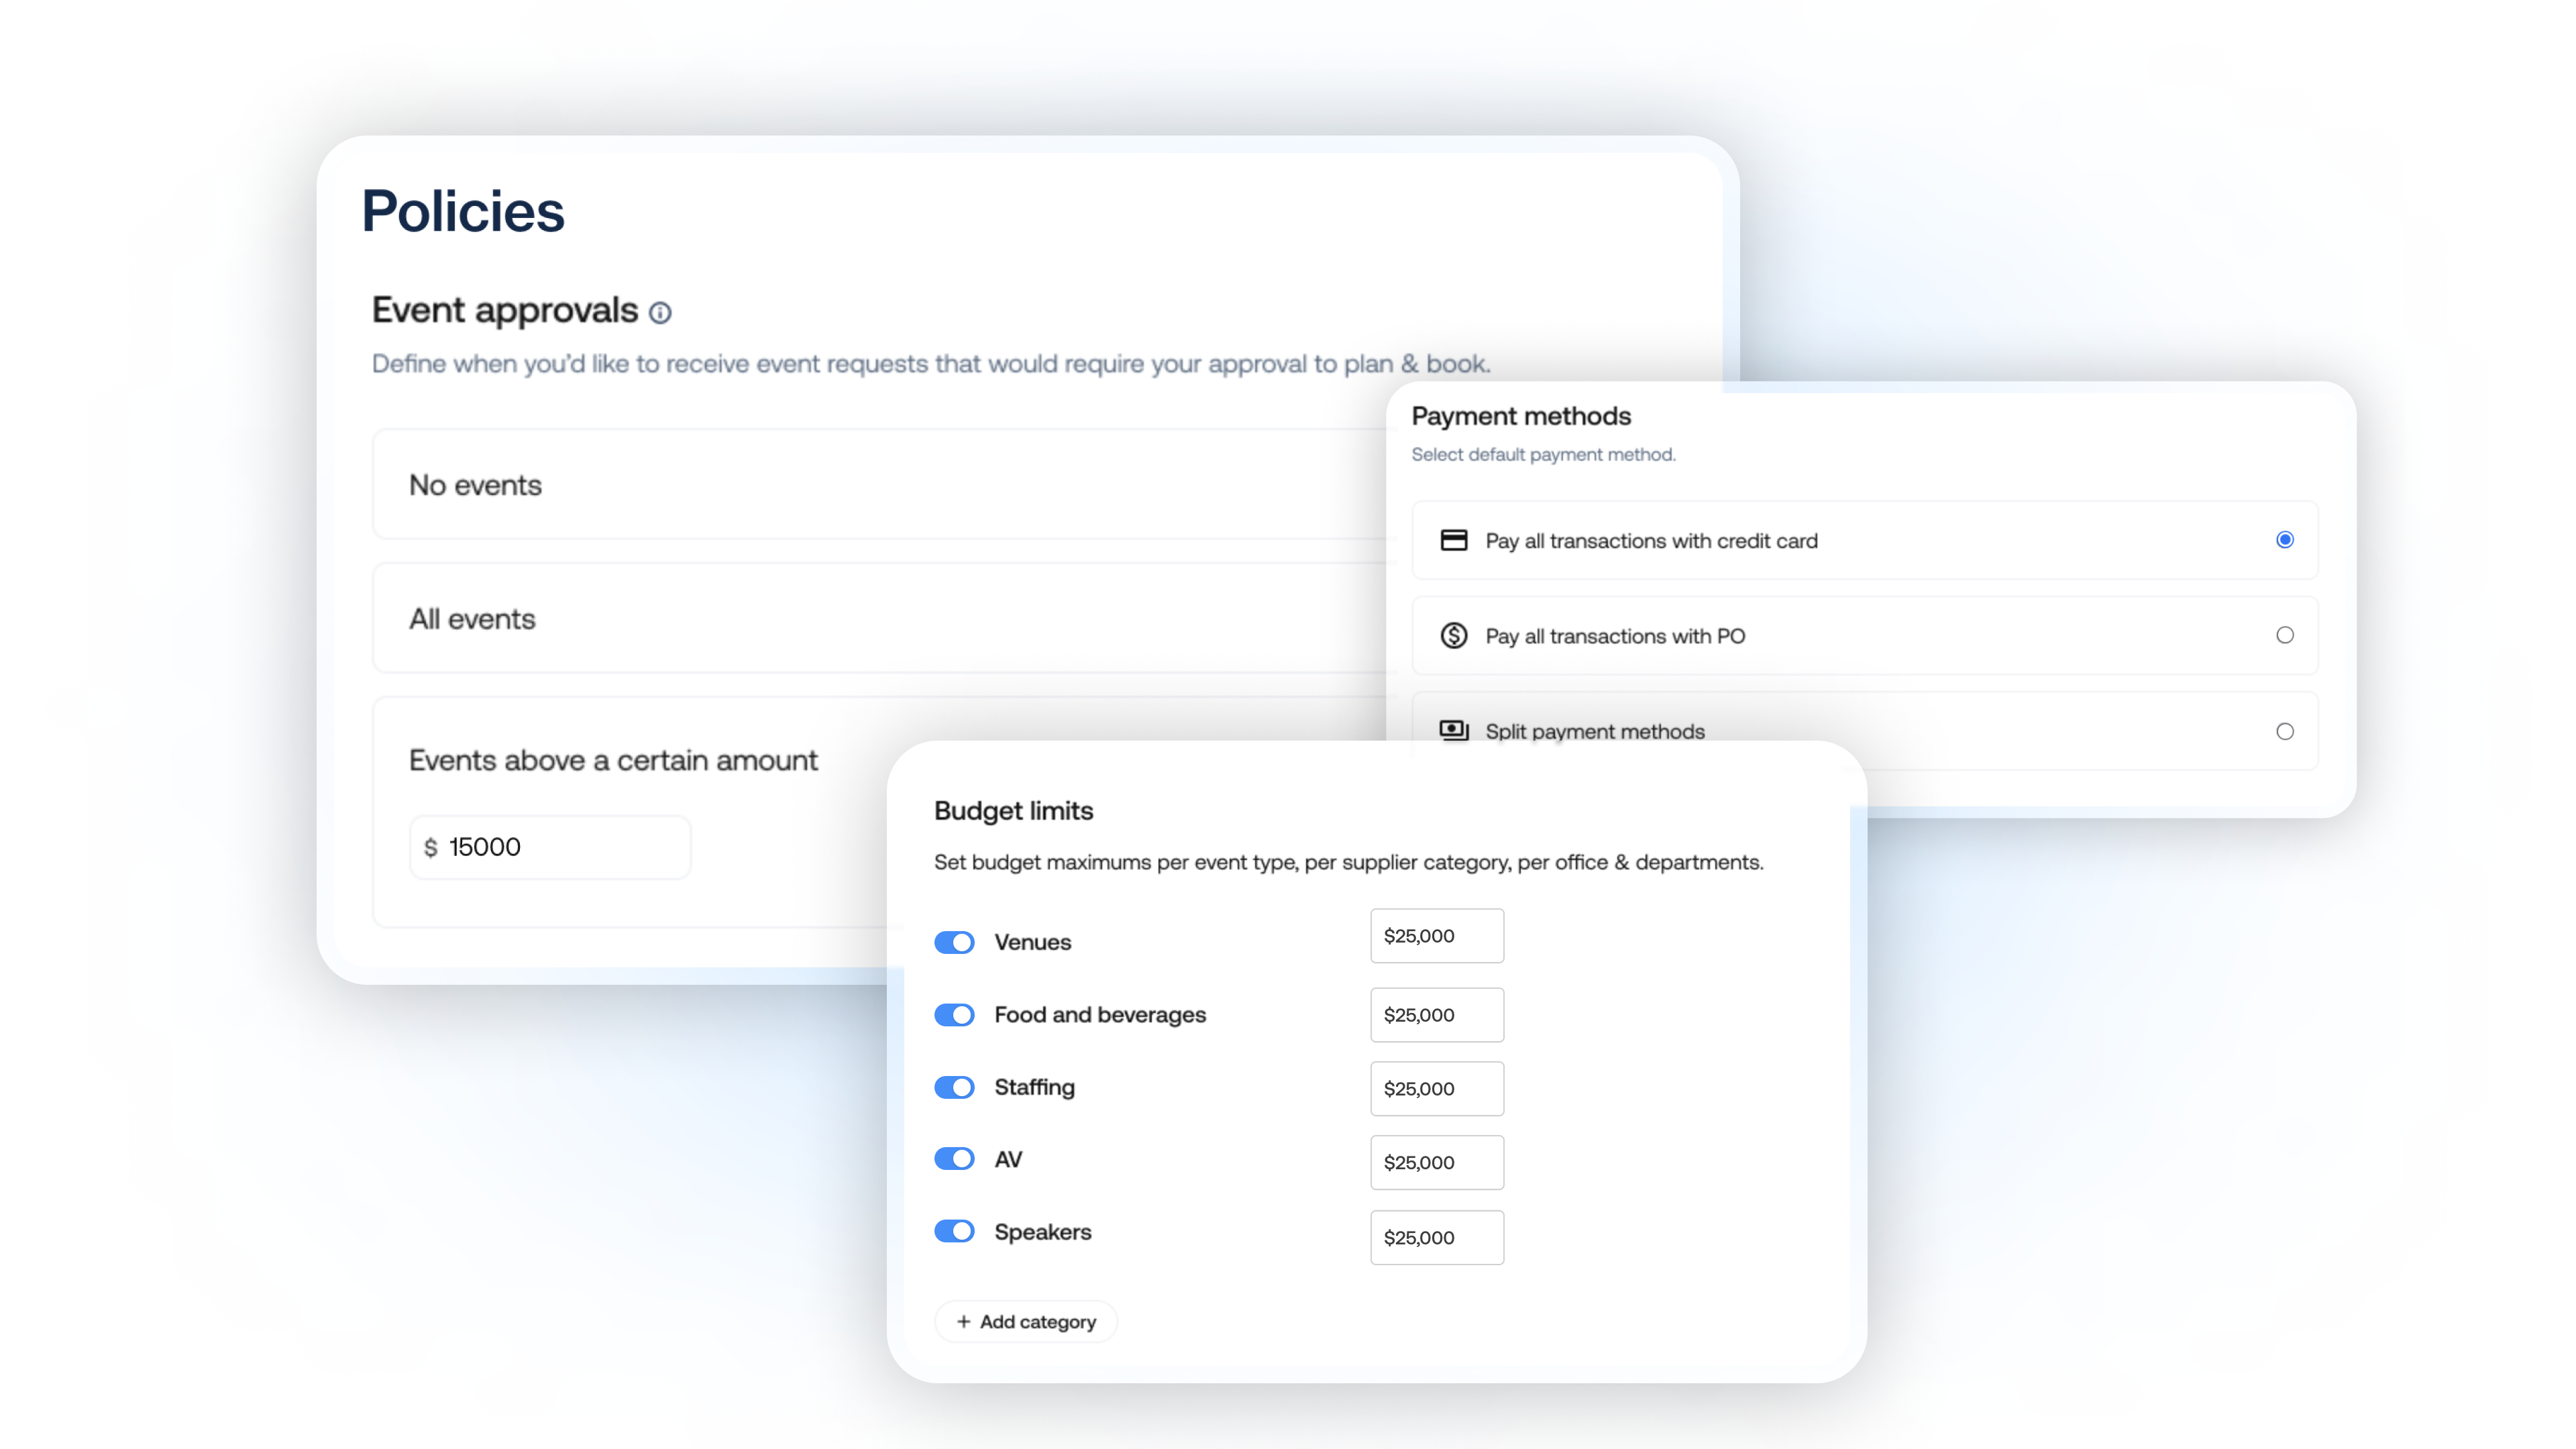Click the PO dollar circle icon
This screenshot has height=1449, width=2576.
[1453, 635]
